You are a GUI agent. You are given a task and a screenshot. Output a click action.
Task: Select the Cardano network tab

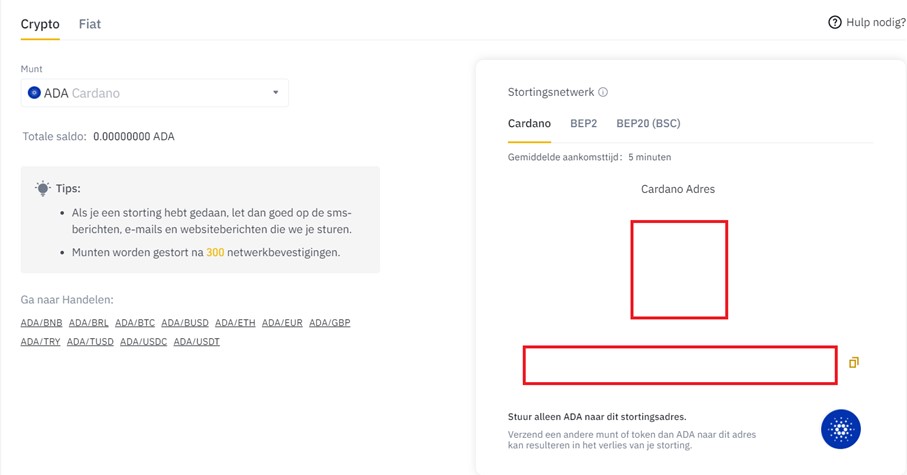tap(529, 124)
